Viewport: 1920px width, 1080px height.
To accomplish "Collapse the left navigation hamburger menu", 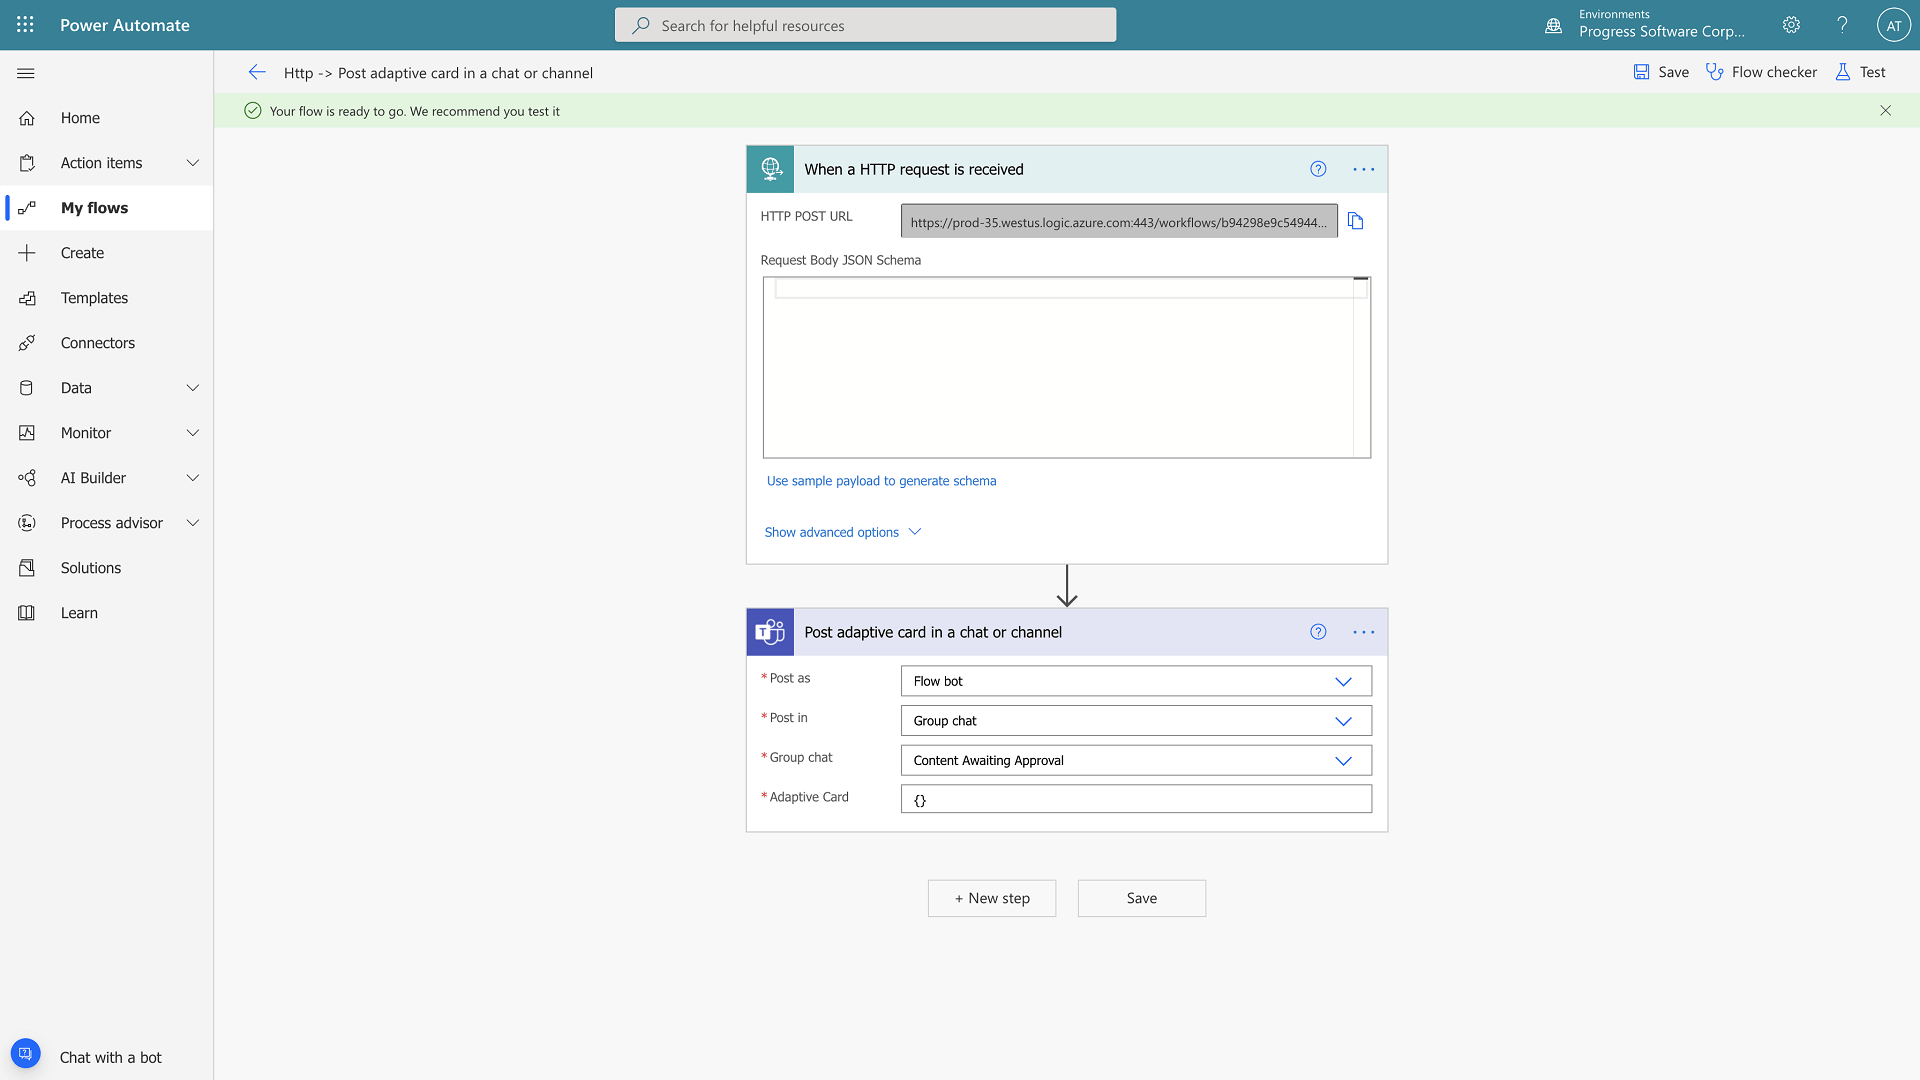I will click(26, 73).
